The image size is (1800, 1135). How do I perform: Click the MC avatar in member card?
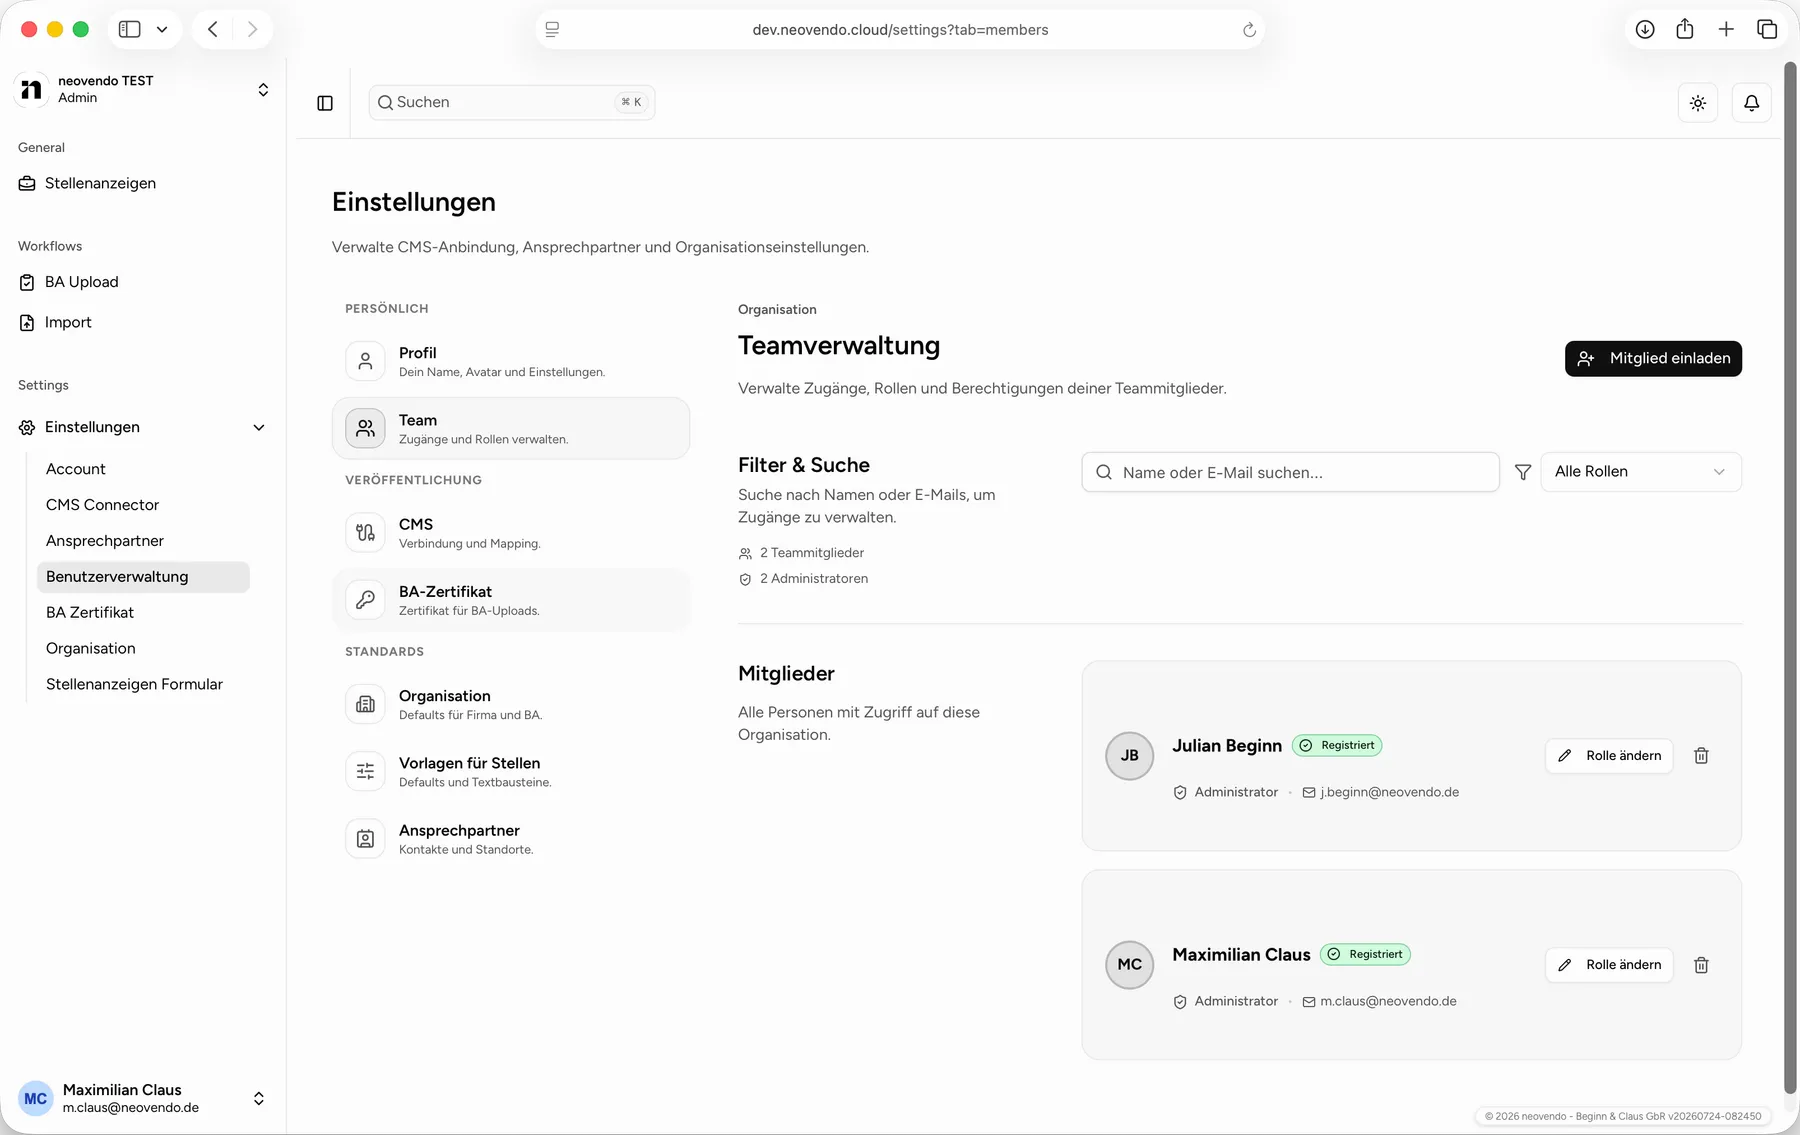tap(1129, 965)
